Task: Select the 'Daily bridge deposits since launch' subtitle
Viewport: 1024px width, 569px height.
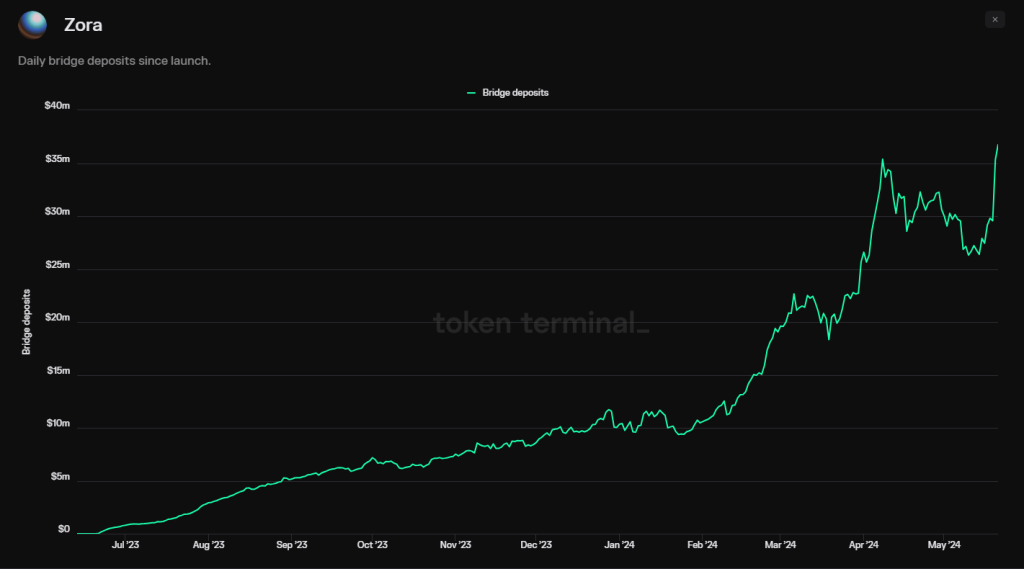Action: tap(114, 62)
